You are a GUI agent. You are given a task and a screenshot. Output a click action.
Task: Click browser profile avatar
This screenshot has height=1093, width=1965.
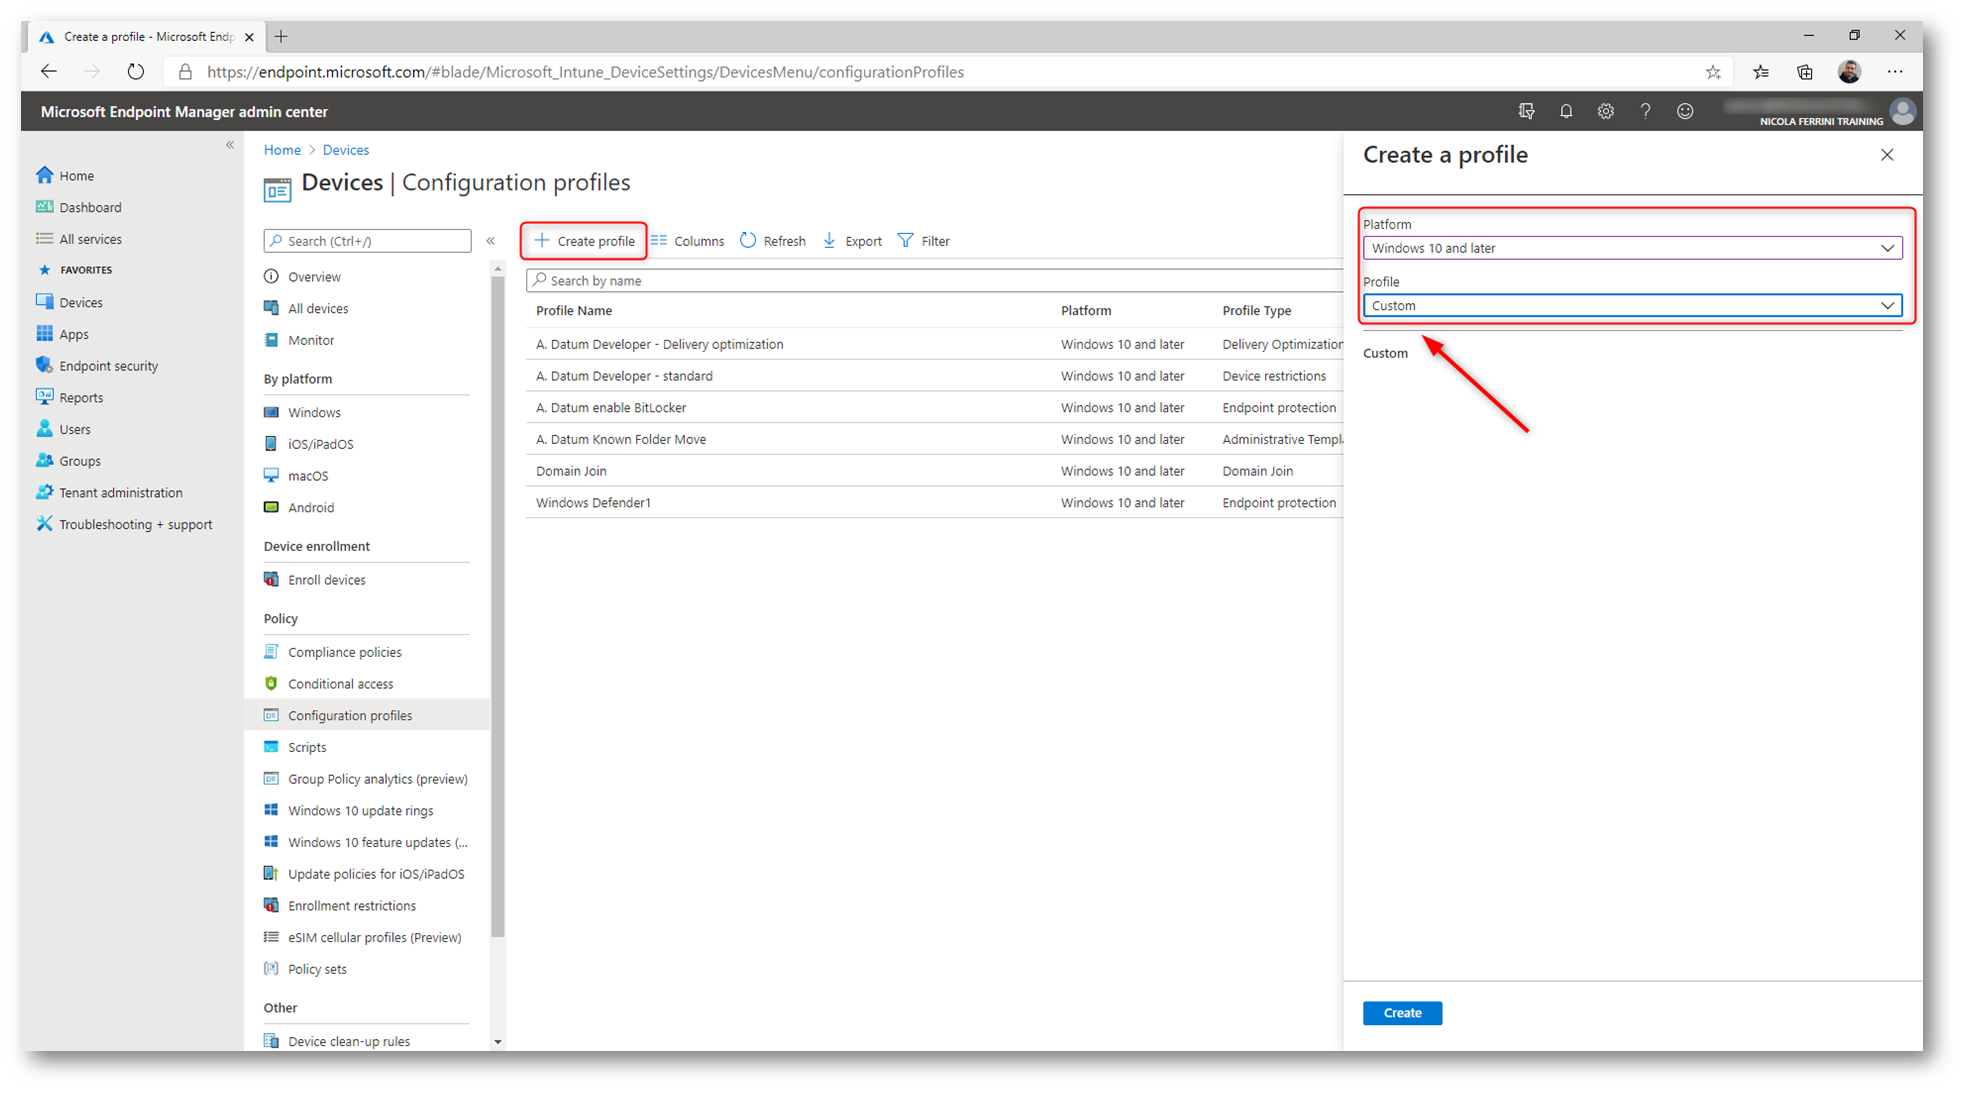[x=1849, y=72]
